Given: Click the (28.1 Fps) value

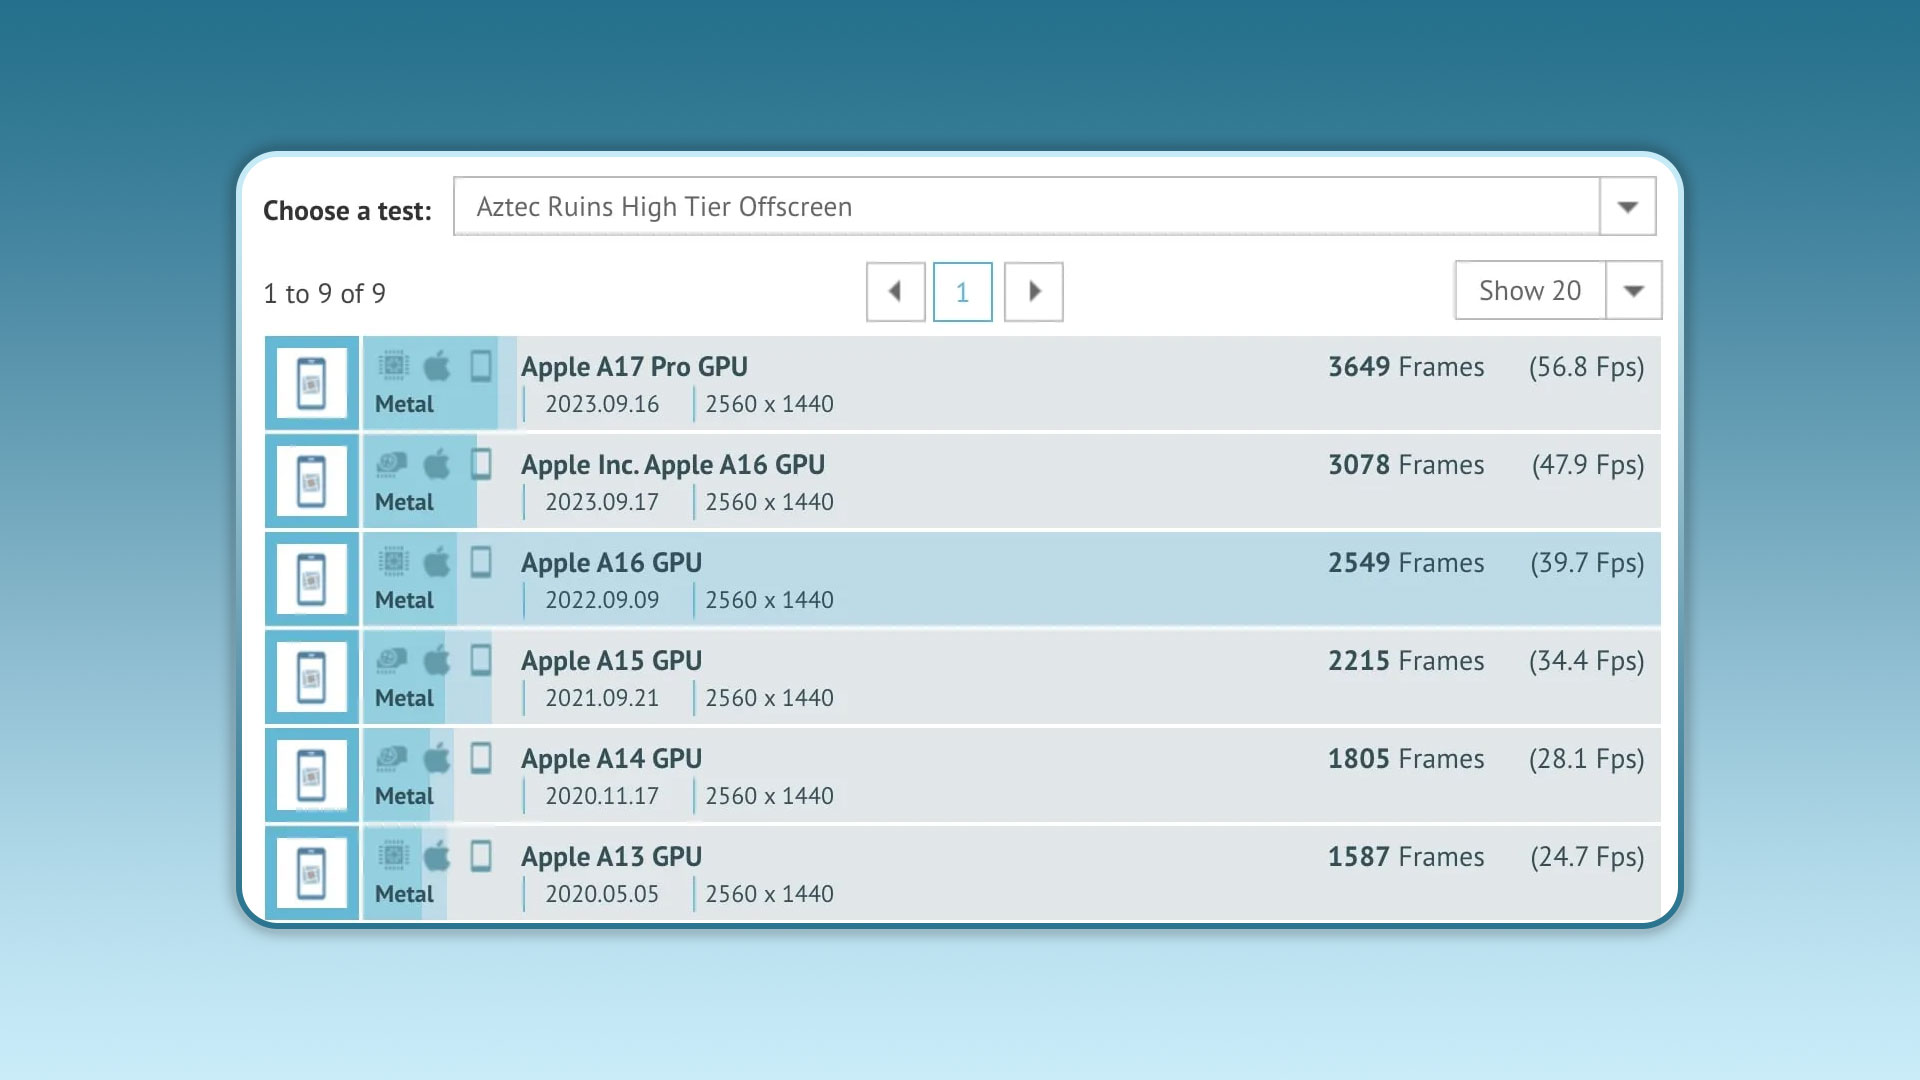Looking at the screenshot, I should coord(1587,759).
